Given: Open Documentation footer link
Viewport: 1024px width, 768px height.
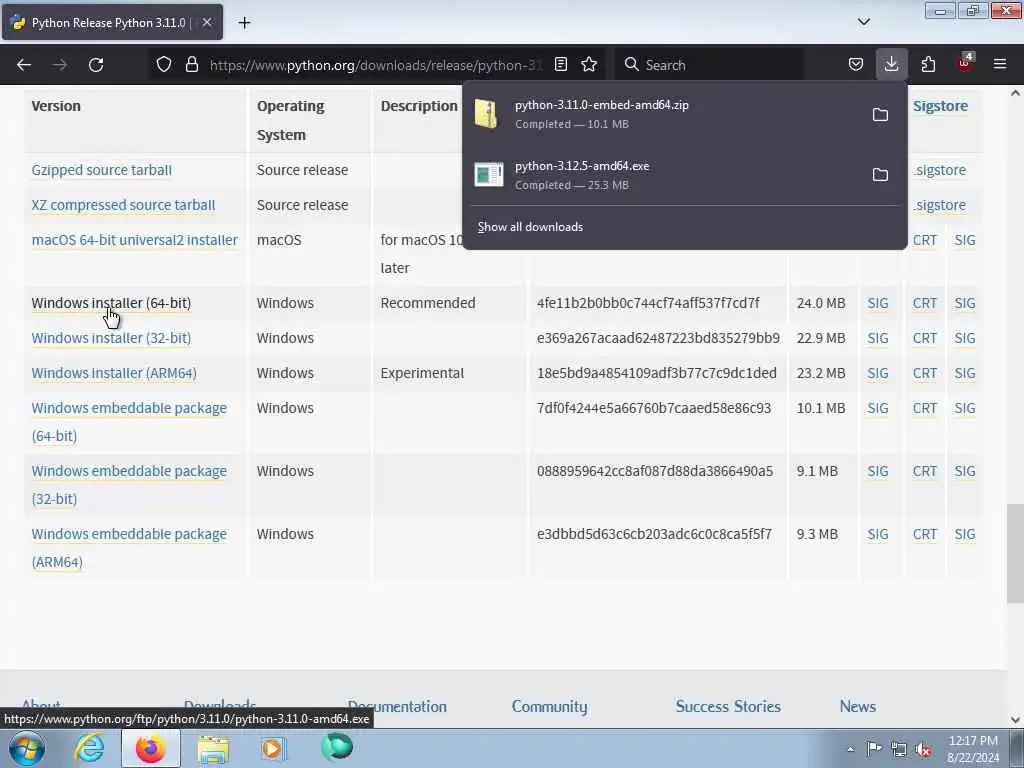Looking at the screenshot, I should [397, 707].
